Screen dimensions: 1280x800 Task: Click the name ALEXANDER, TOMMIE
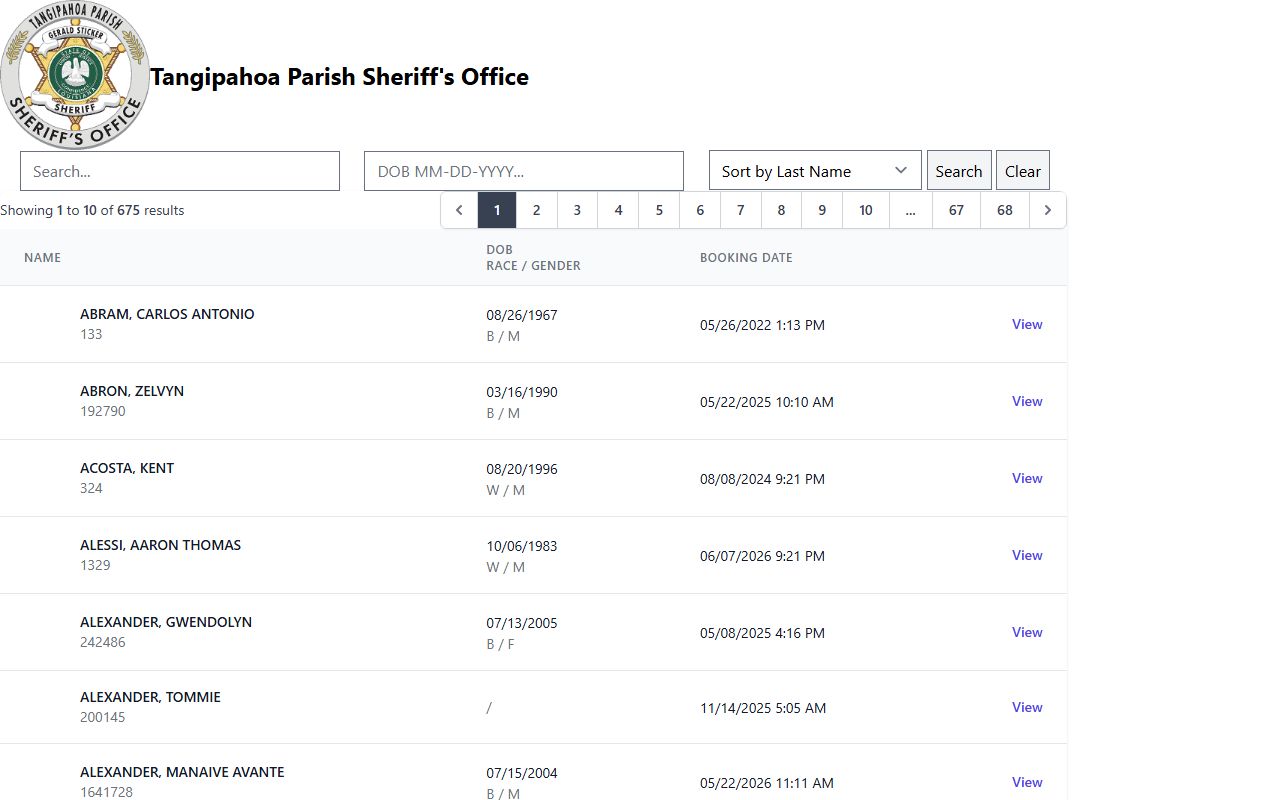click(x=150, y=697)
